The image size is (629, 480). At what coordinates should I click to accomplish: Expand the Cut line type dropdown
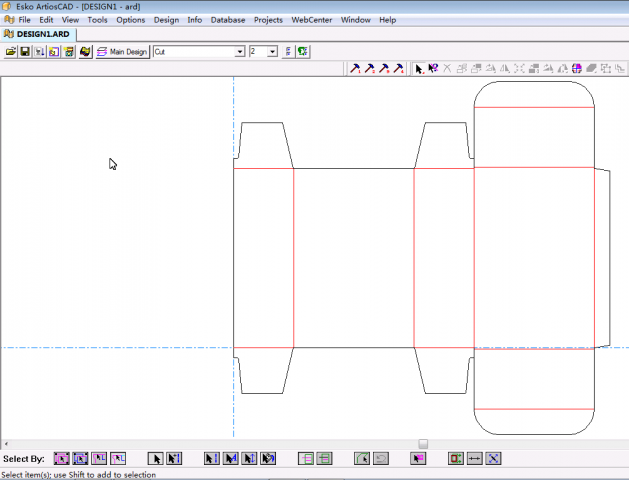240,52
